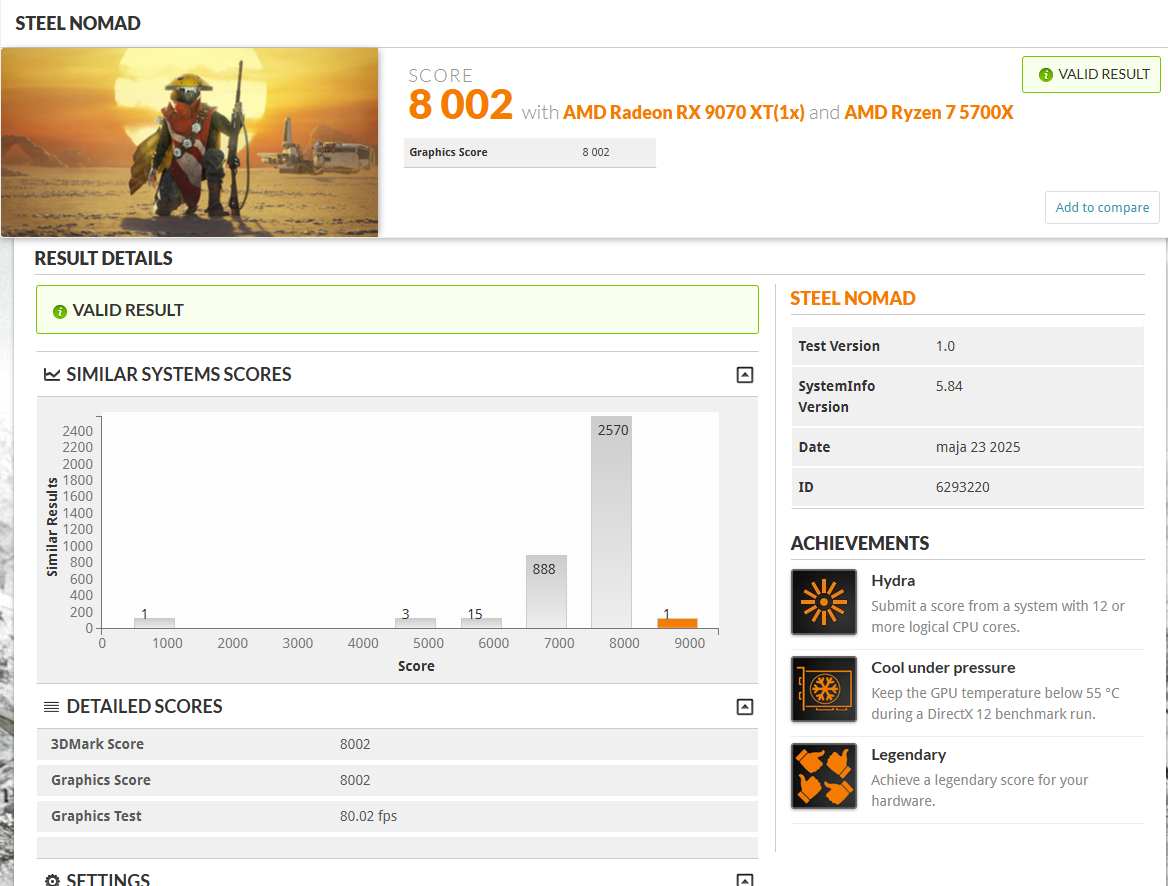Open the AMD Ryzen 7 5700X link
This screenshot has height=886, width=1168.
click(929, 113)
